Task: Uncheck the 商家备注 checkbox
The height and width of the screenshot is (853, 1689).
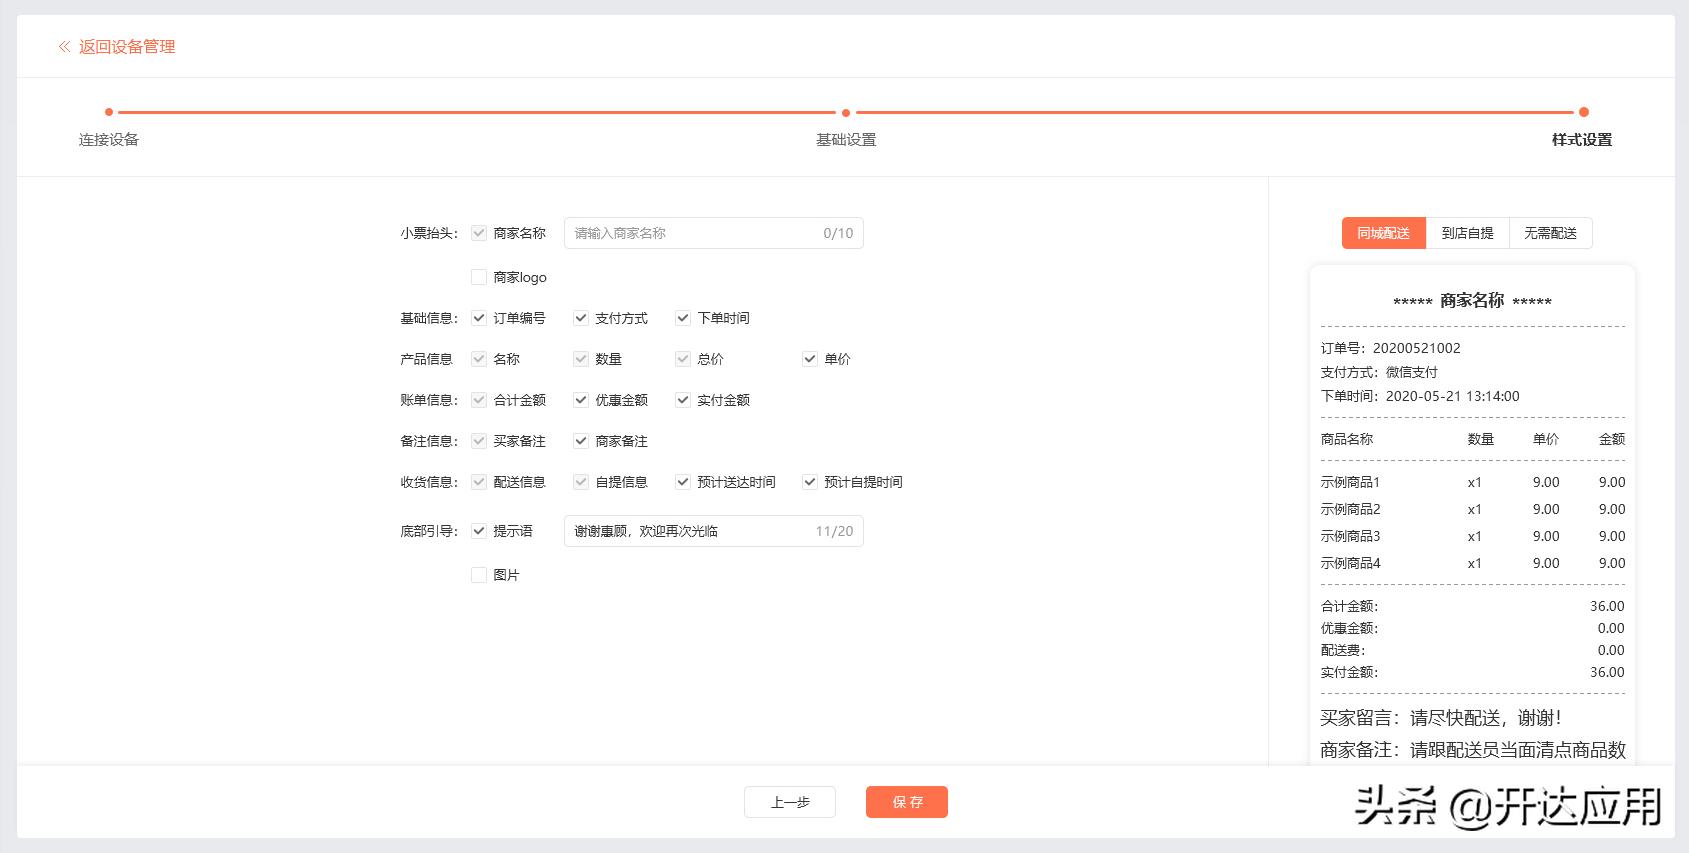Action: [x=581, y=441]
